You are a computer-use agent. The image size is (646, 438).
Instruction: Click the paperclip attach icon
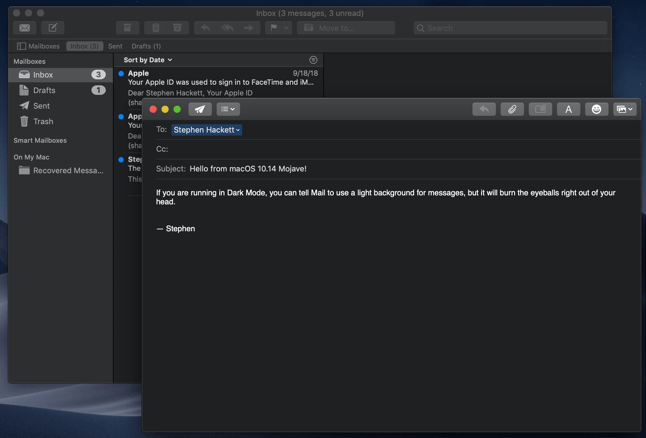click(512, 109)
